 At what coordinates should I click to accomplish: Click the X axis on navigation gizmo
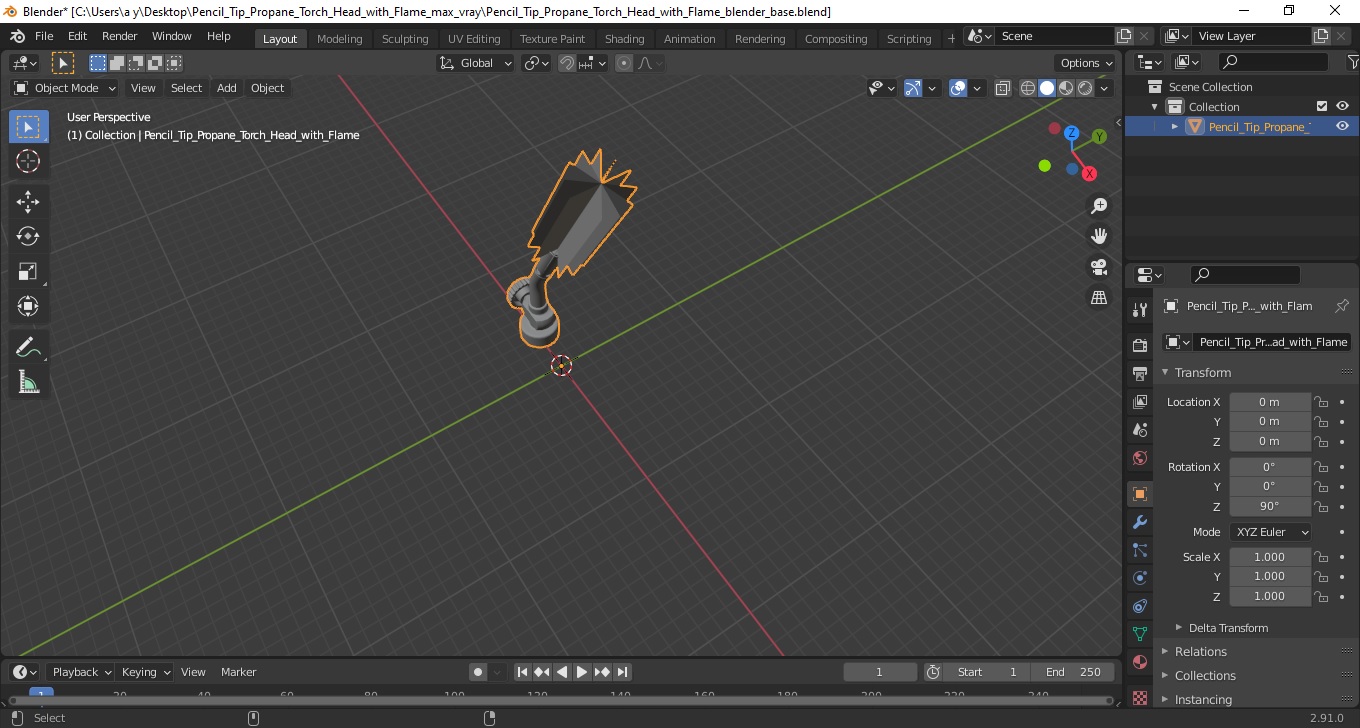(1089, 173)
